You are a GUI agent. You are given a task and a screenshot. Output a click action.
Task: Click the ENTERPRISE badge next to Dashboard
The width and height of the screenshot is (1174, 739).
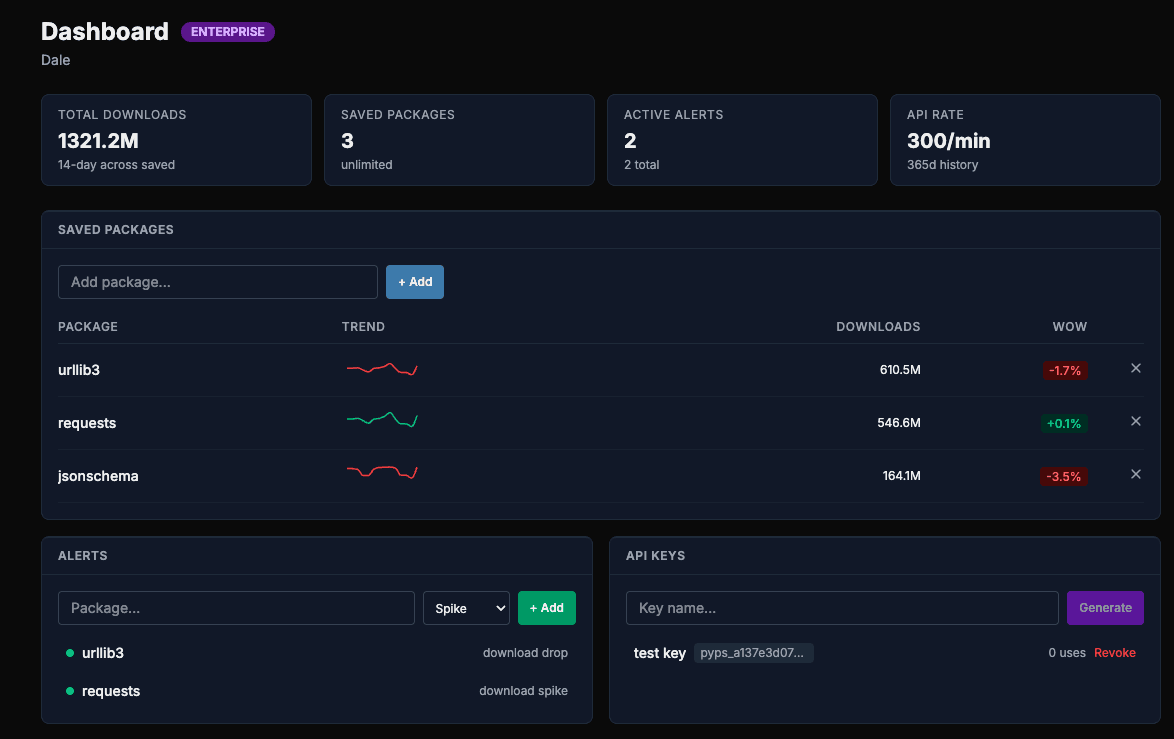(x=227, y=31)
